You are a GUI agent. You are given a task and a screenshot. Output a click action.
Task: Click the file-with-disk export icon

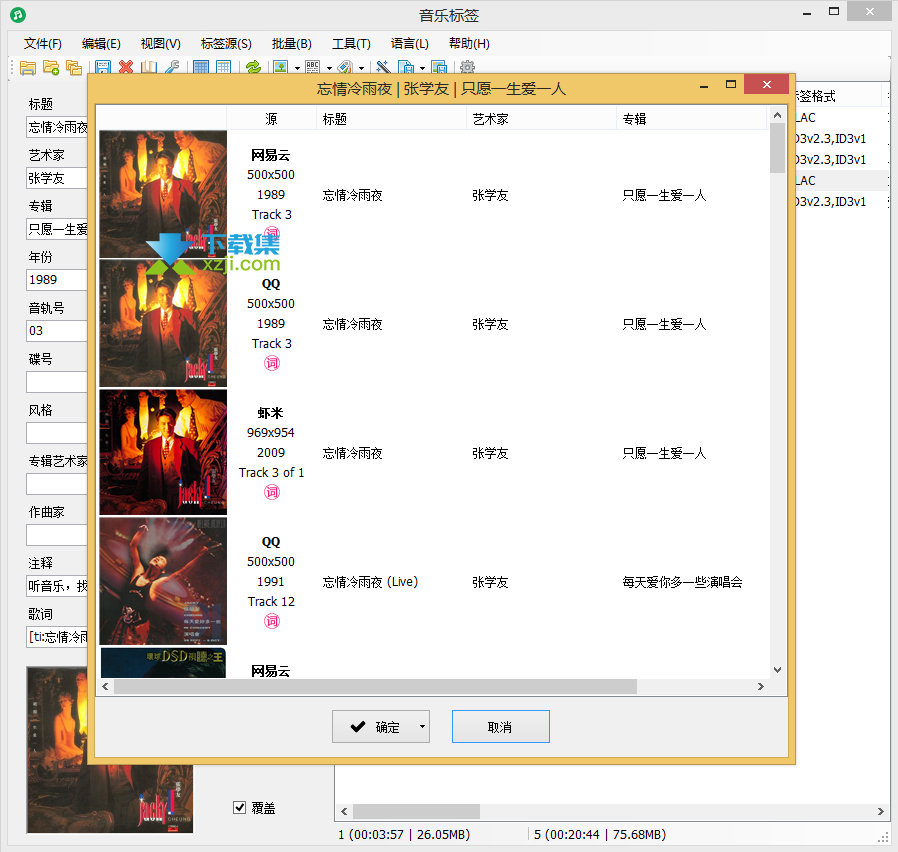(406, 68)
